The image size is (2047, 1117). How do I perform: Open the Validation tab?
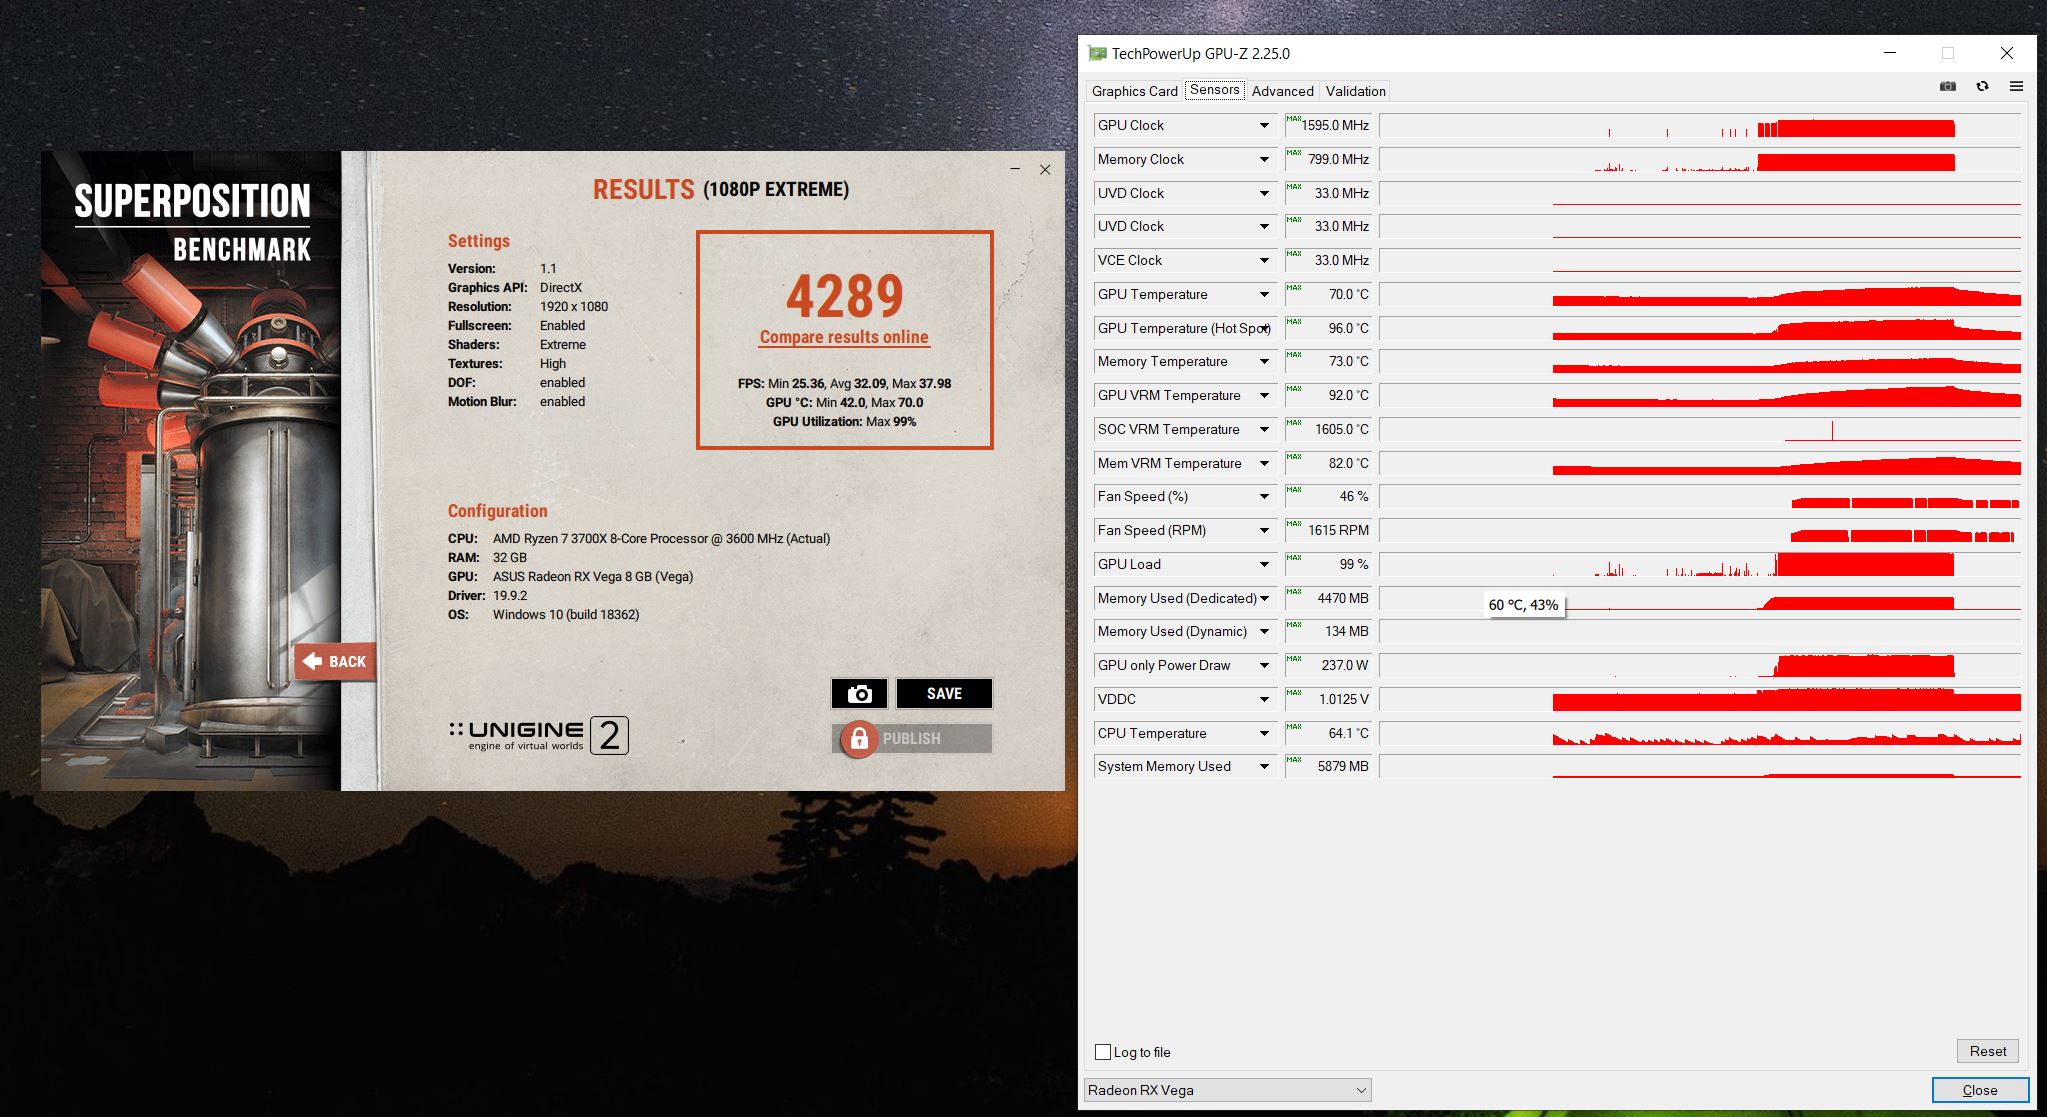point(1355,91)
